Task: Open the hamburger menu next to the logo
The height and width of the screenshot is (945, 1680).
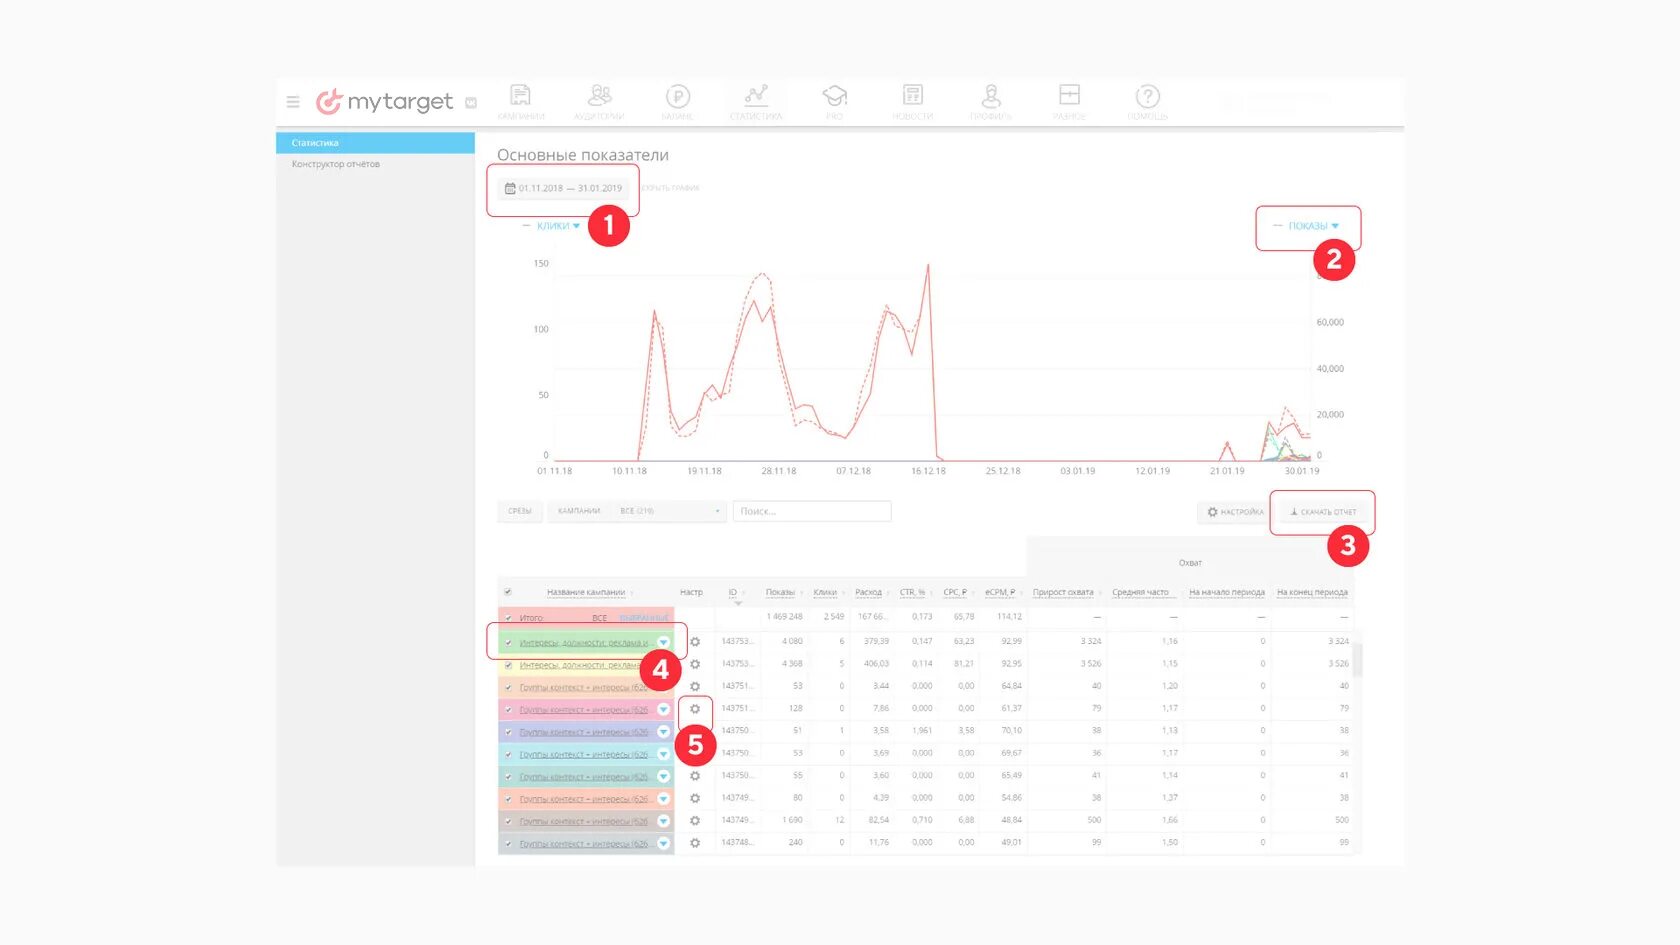Action: pyautogui.click(x=293, y=102)
